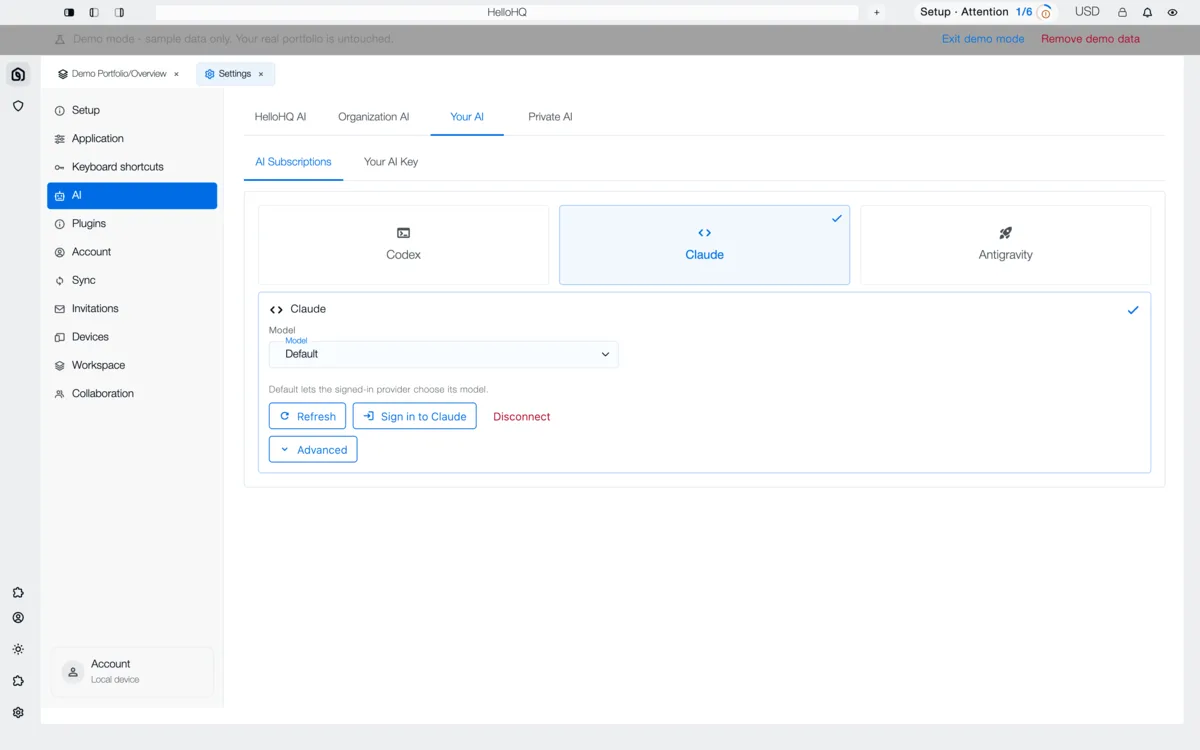The width and height of the screenshot is (1200, 750).
Task: Toggle the left sidebar layout icon
Action: coord(69,12)
